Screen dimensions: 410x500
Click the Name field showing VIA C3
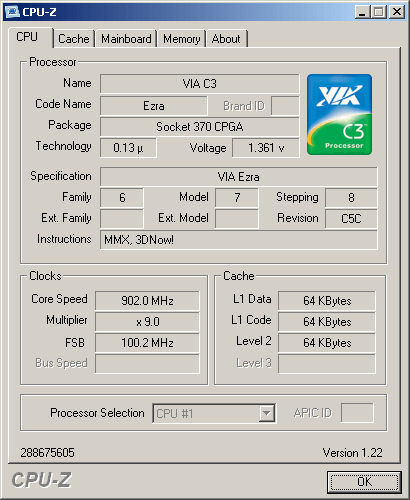tap(200, 84)
